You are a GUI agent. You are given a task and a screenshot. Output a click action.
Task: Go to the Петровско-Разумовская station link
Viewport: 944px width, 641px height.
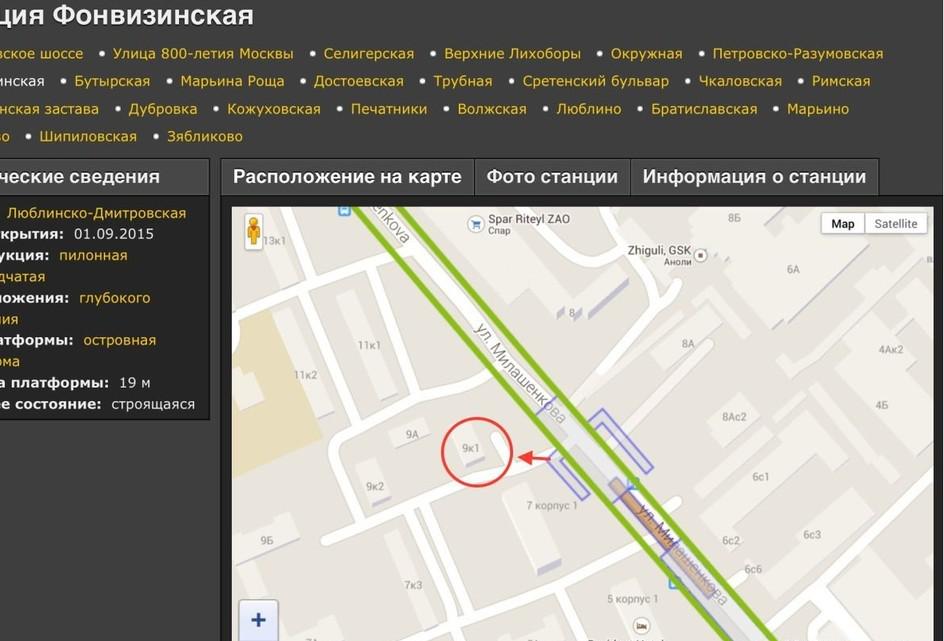pyautogui.click(x=798, y=54)
